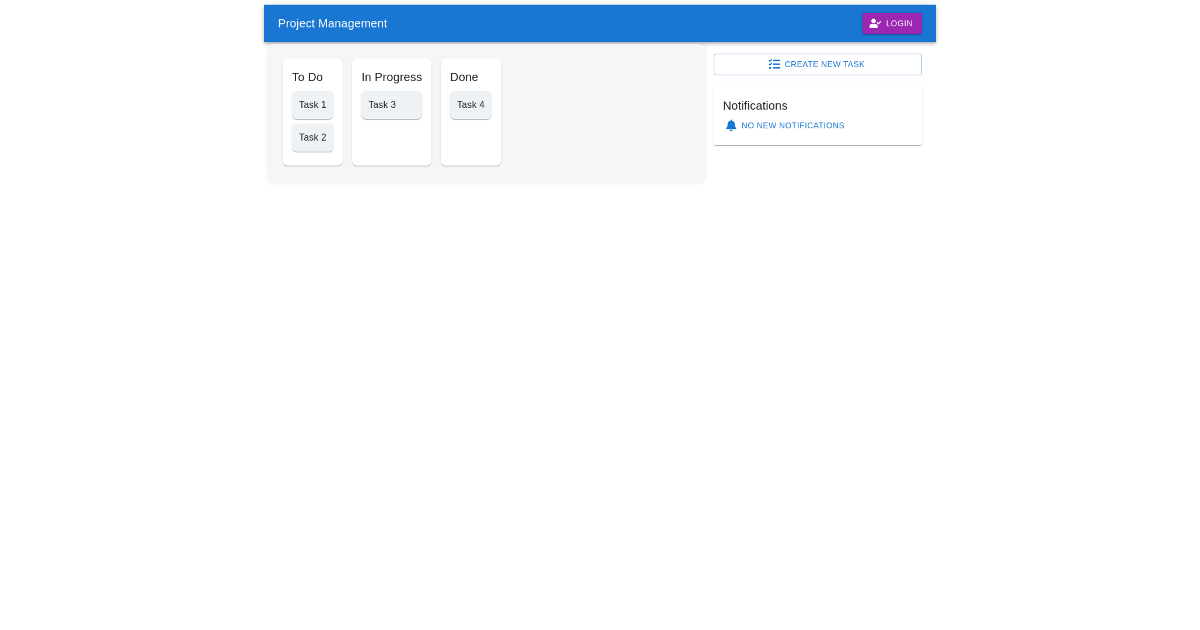Click the Task 3 card in In Progress

391,105
